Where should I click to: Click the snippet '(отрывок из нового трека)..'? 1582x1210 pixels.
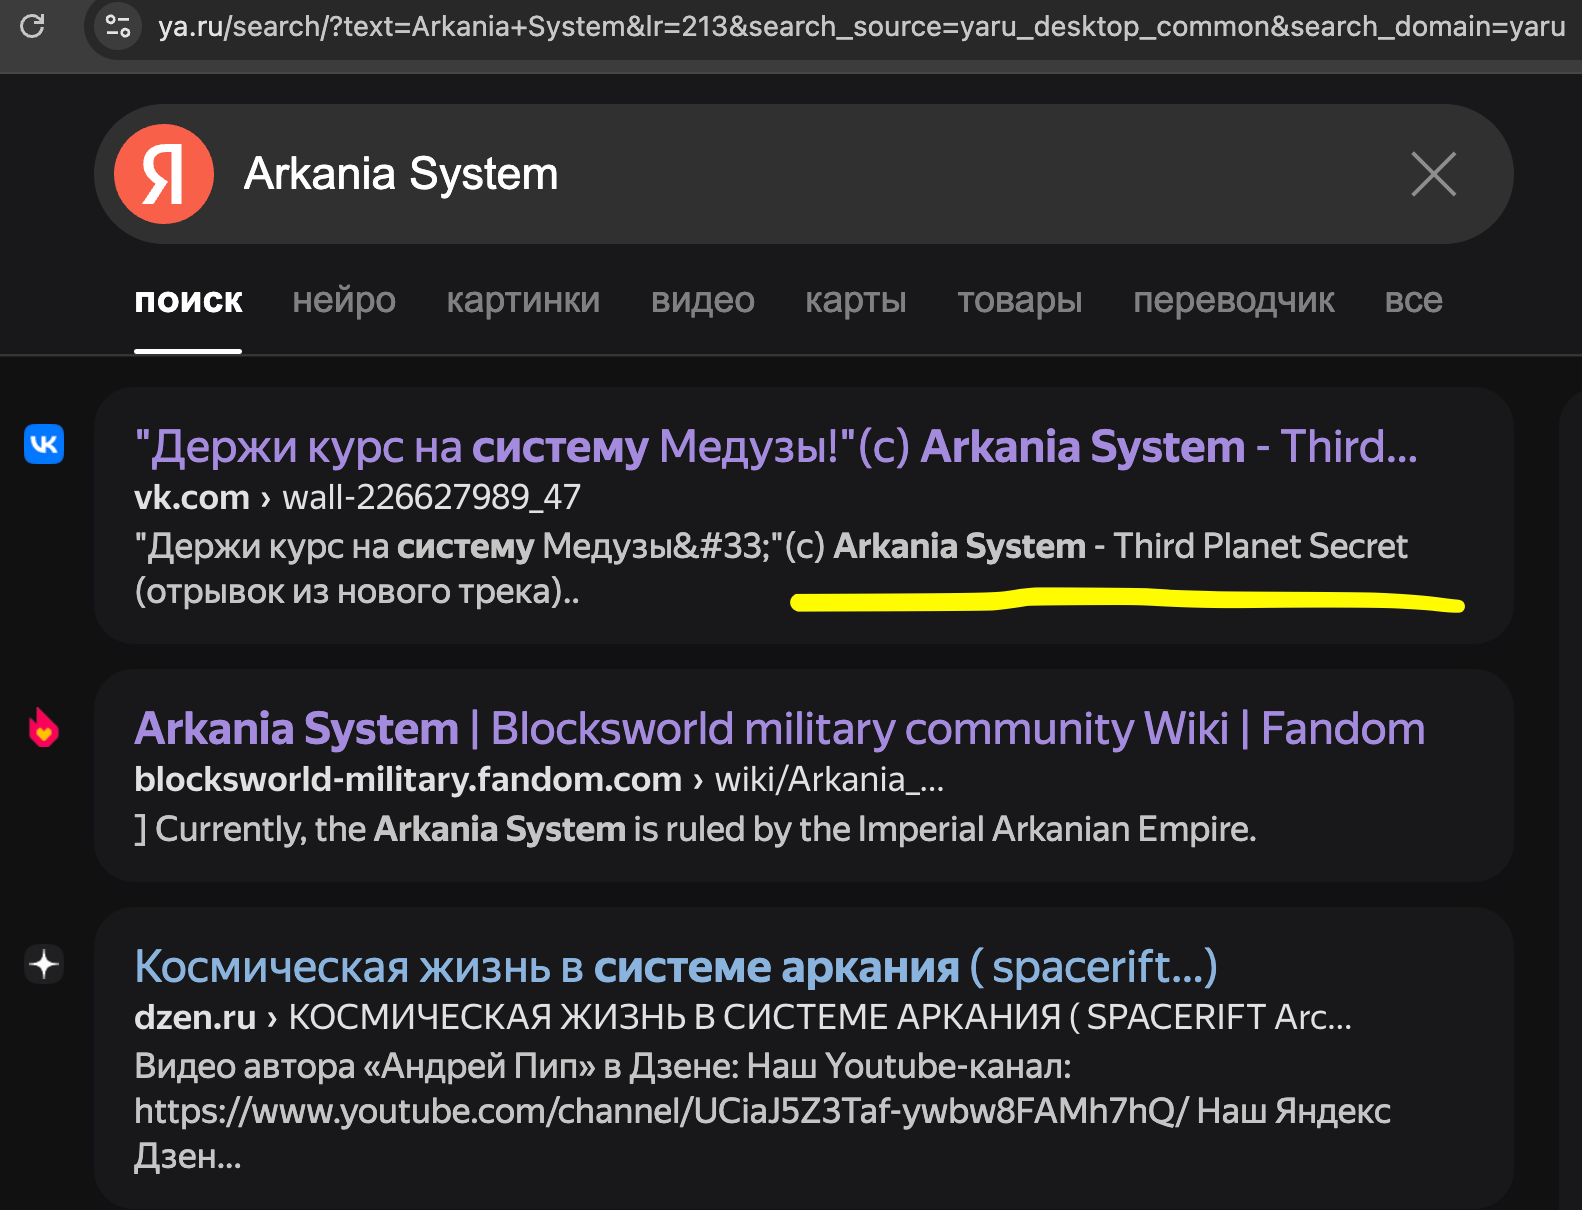click(x=357, y=592)
